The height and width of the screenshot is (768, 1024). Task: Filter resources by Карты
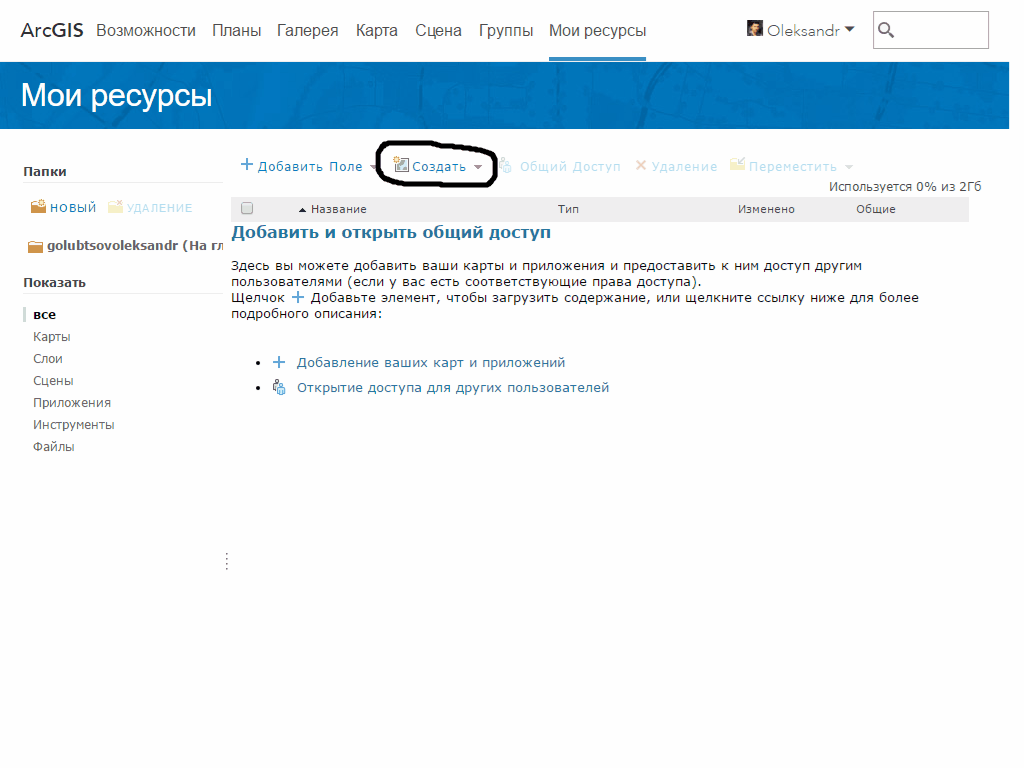[52, 337]
